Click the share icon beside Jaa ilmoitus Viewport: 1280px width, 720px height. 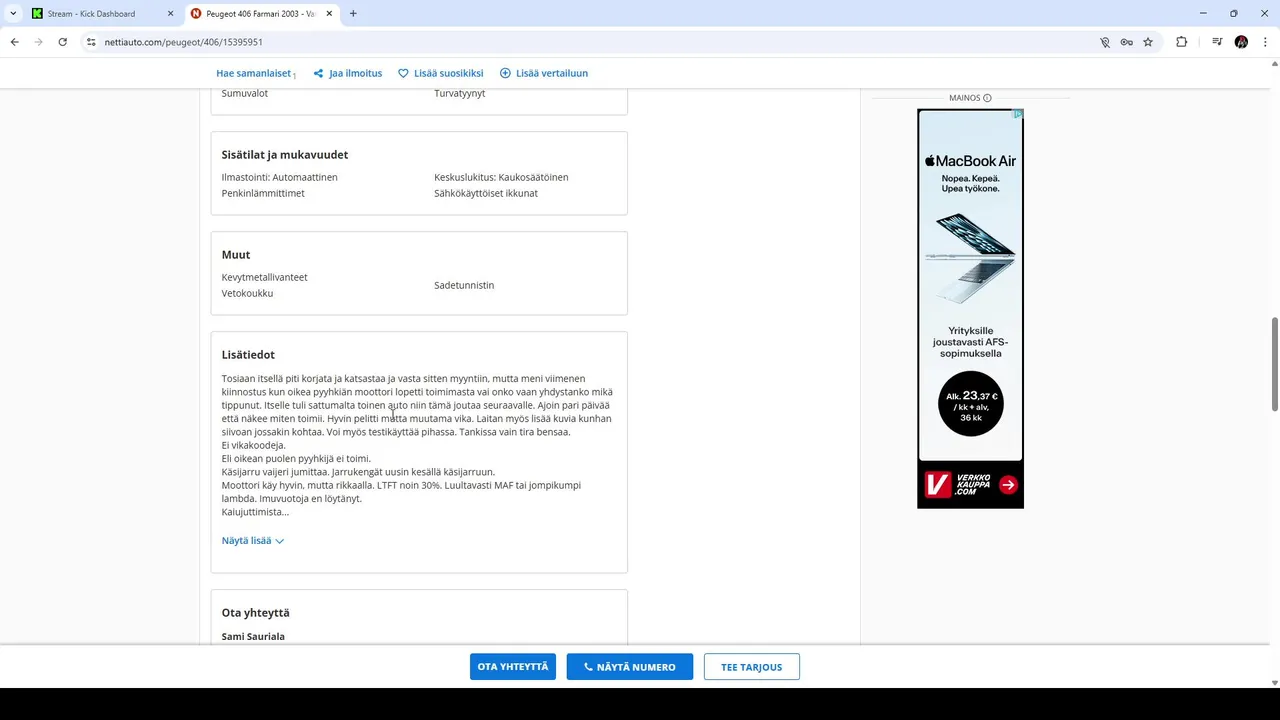click(x=318, y=73)
